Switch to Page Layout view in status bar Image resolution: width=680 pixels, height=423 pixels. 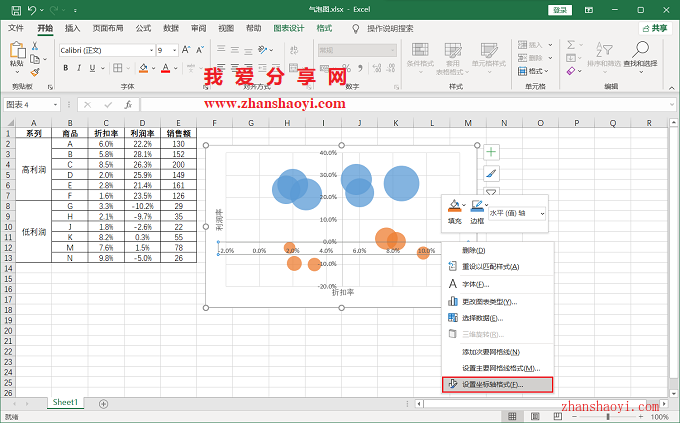pyautogui.click(x=535, y=416)
